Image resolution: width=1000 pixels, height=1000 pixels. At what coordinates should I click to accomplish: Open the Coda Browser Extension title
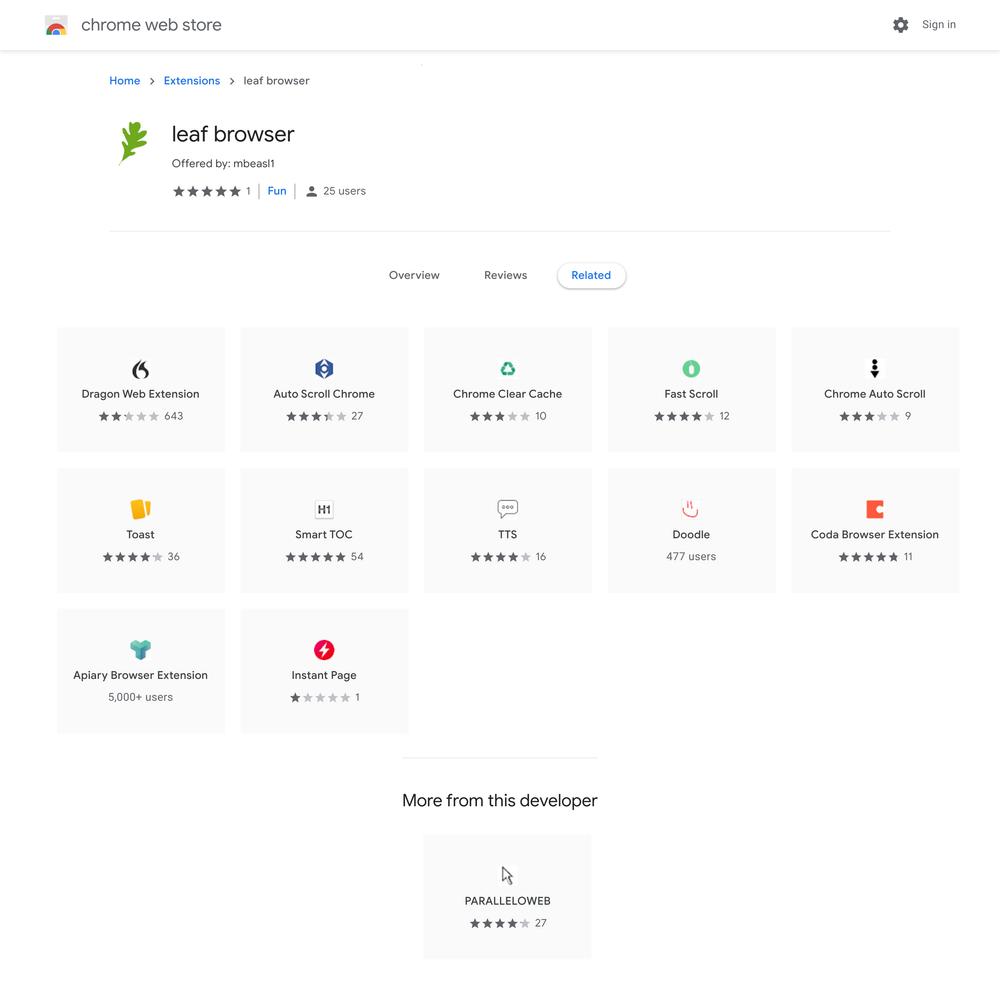coord(874,534)
